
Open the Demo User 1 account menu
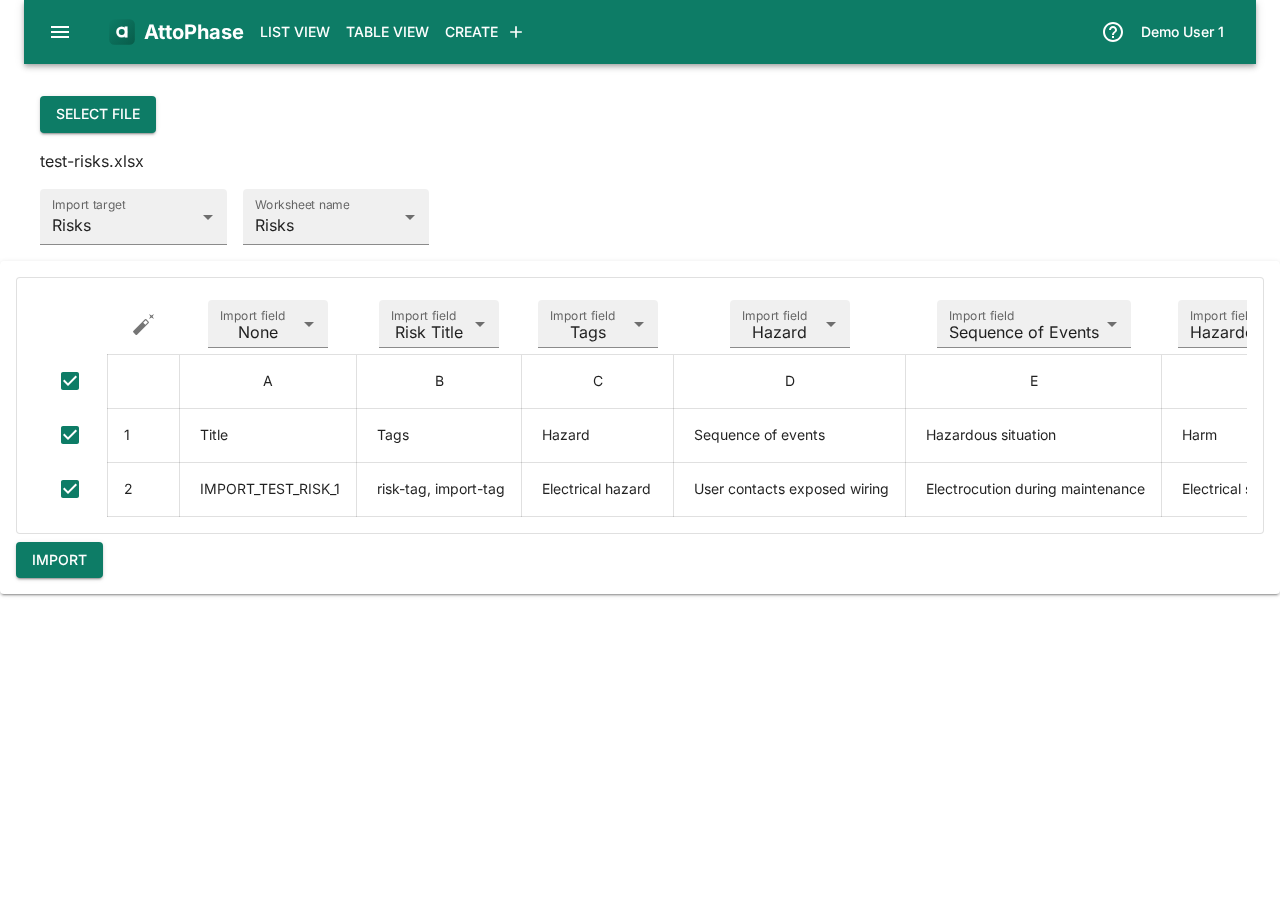click(1182, 31)
